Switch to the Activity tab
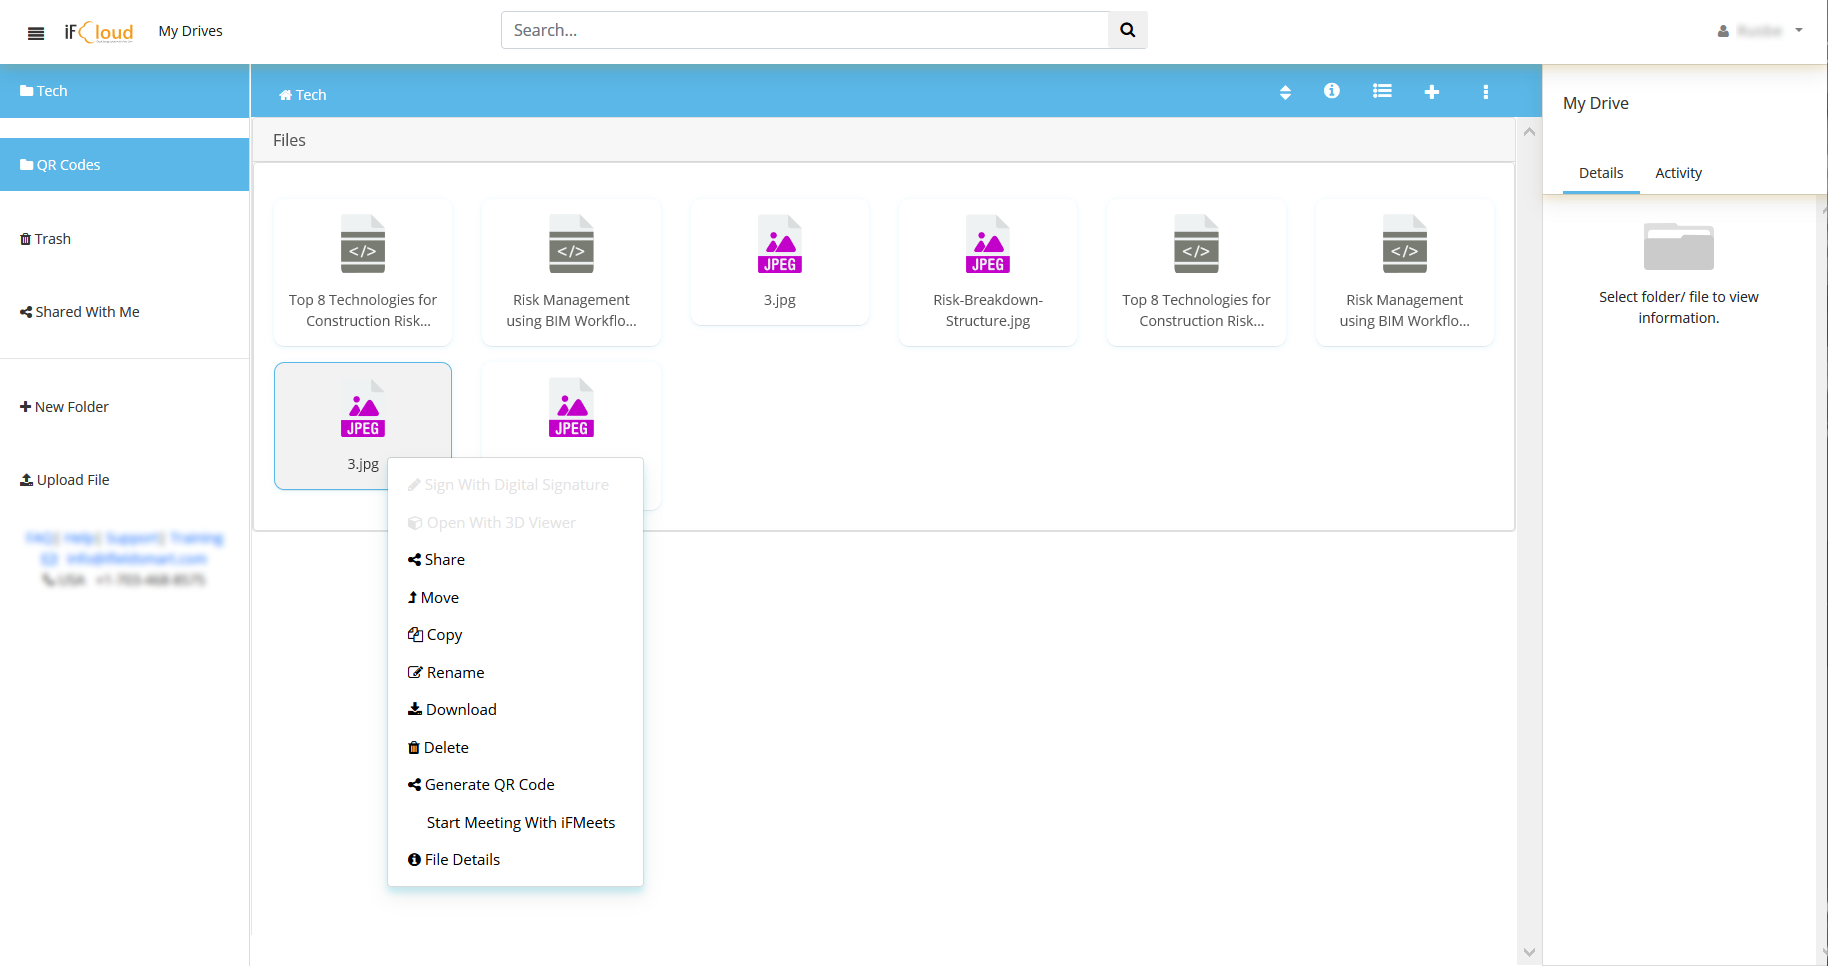This screenshot has height=966, width=1828. [1678, 173]
